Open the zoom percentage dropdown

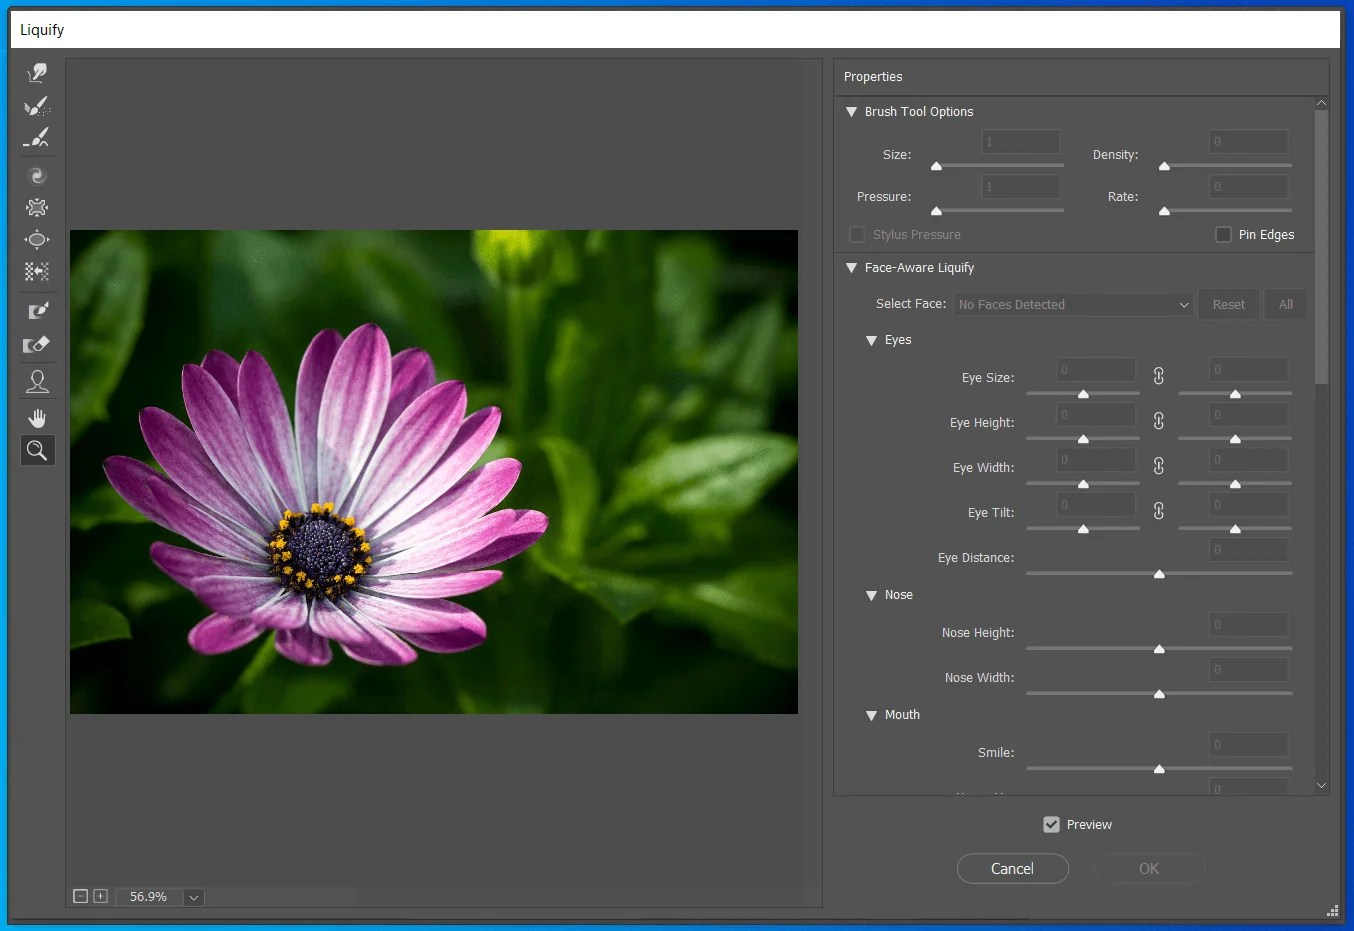pyautogui.click(x=193, y=897)
